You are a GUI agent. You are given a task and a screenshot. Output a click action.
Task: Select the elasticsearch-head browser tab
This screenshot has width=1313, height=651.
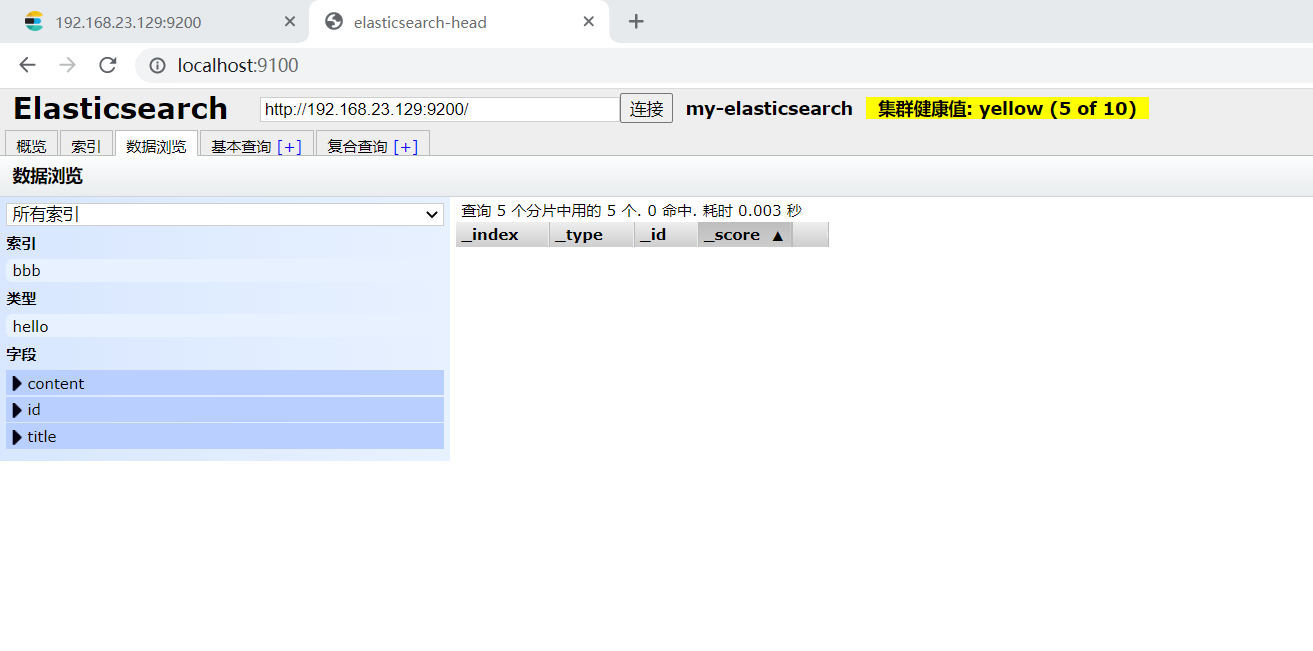(459, 21)
